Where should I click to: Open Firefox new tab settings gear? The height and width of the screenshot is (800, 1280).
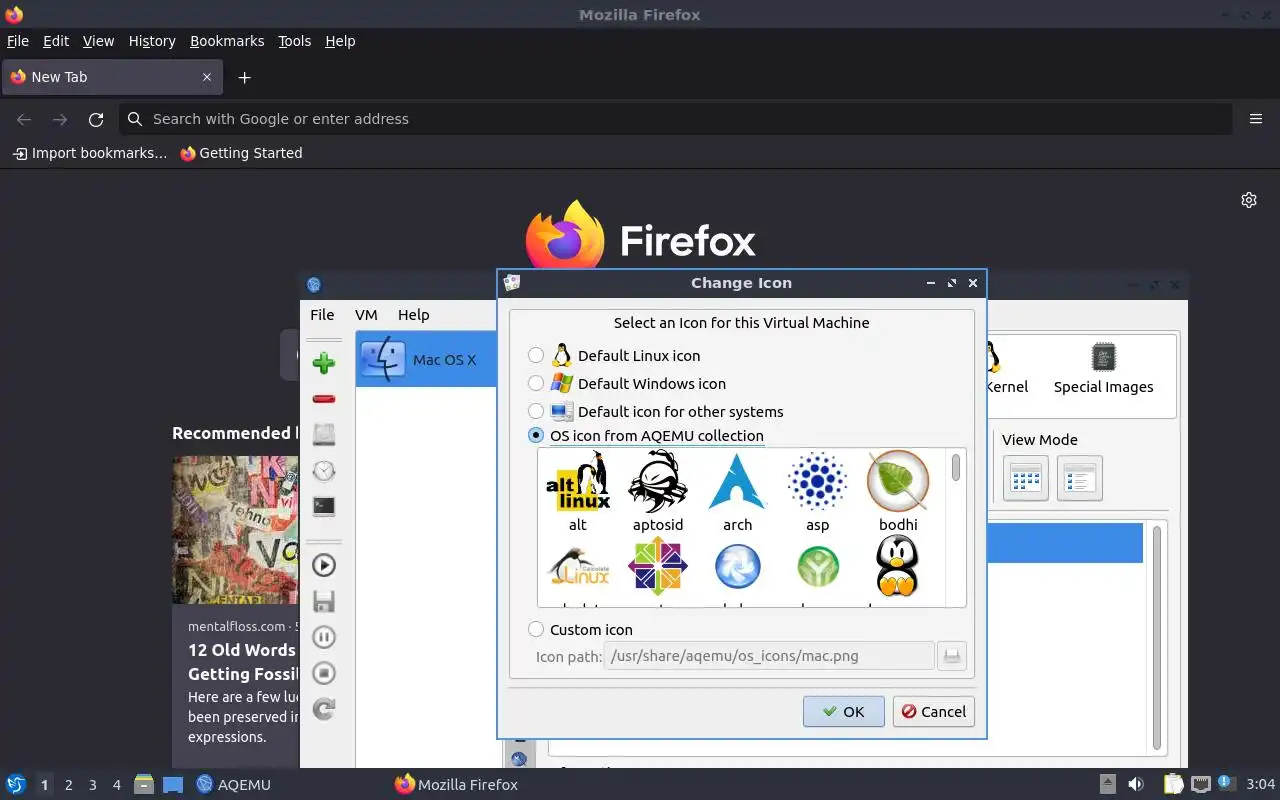click(x=1249, y=200)
